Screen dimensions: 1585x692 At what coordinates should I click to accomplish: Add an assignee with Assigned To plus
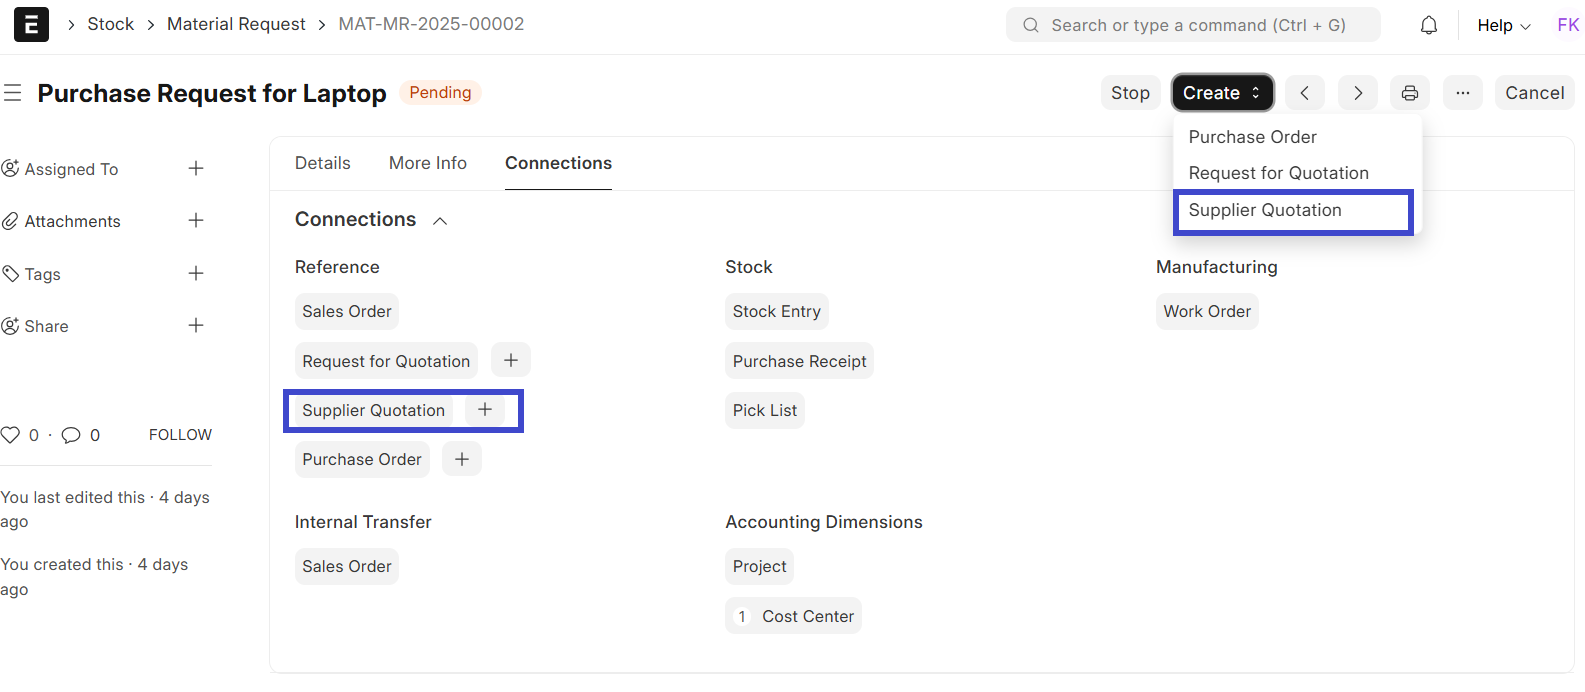196,169
